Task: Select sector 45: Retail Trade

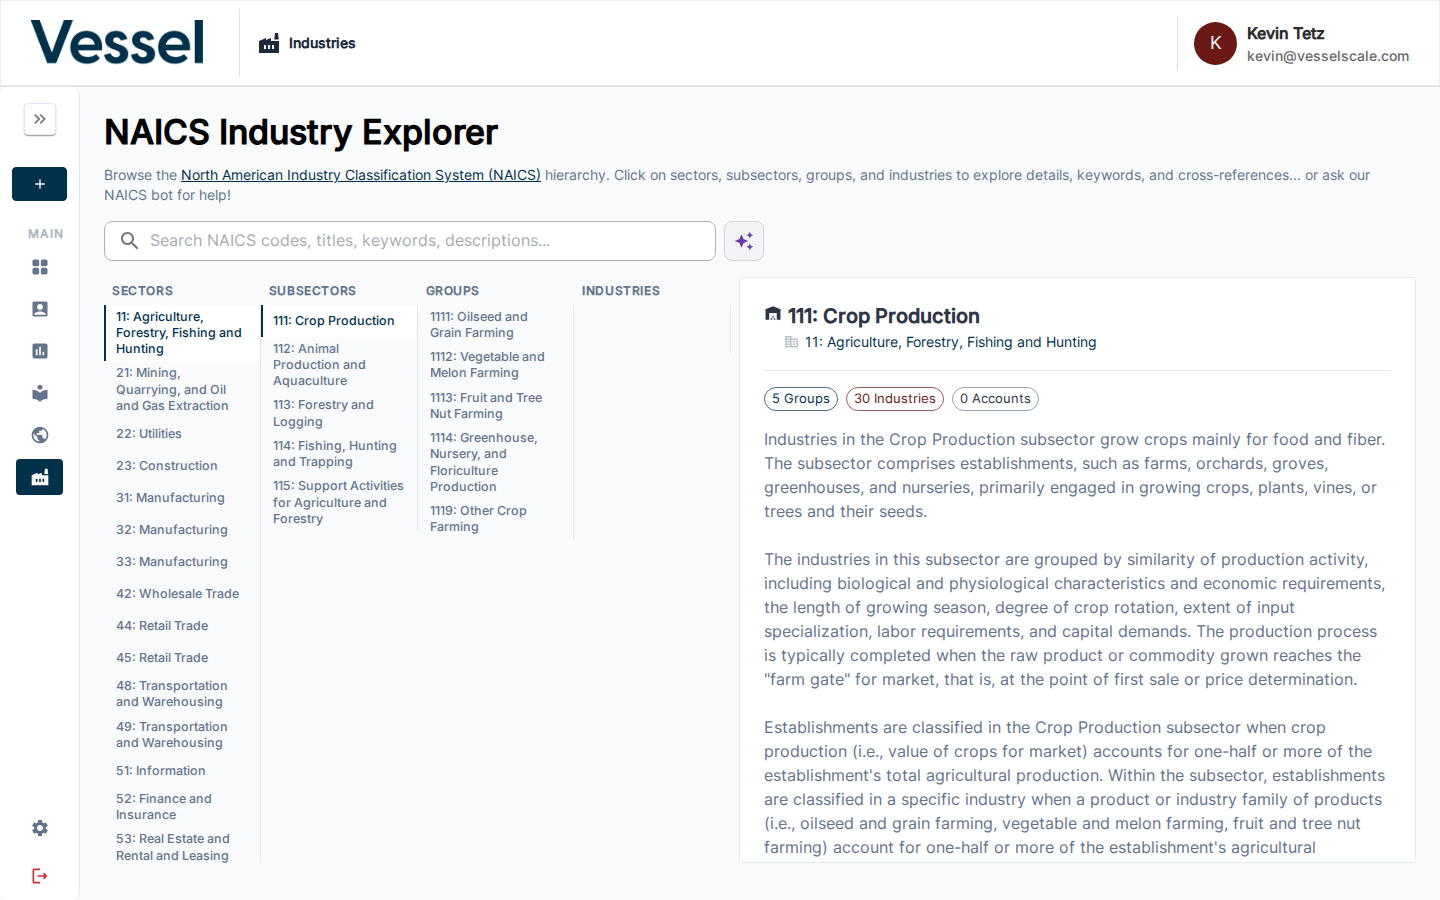Action: tap(180, 658)
